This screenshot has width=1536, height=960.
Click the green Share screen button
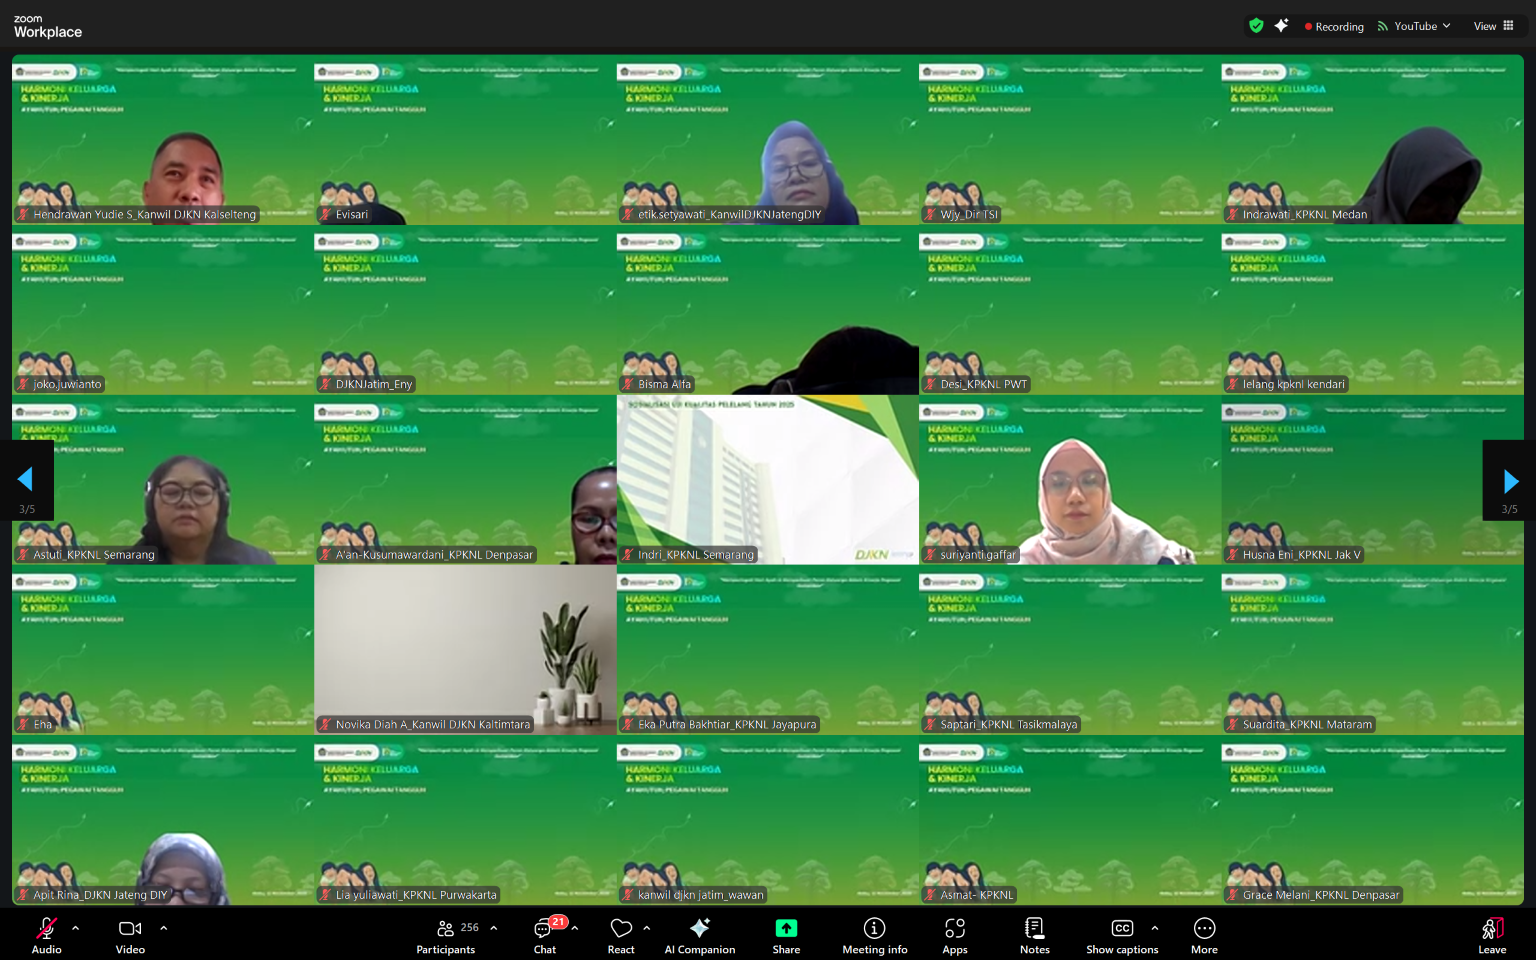click(x=786, y=934)
